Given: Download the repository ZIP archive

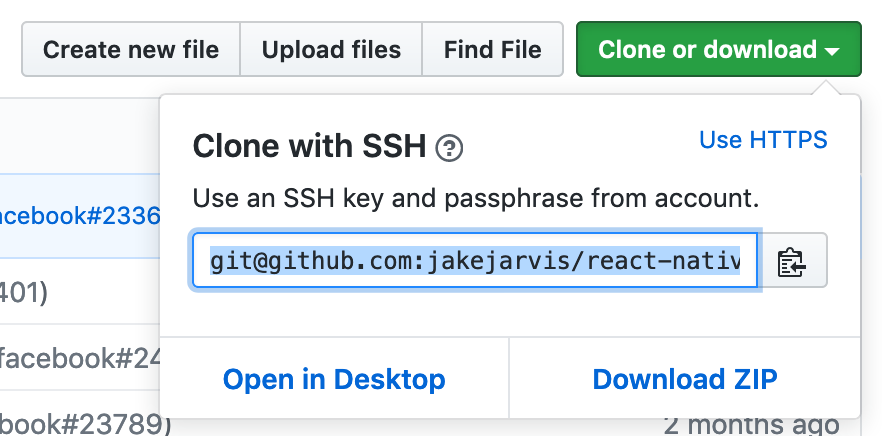Looking at the screenshot, I should pos(685,379).
